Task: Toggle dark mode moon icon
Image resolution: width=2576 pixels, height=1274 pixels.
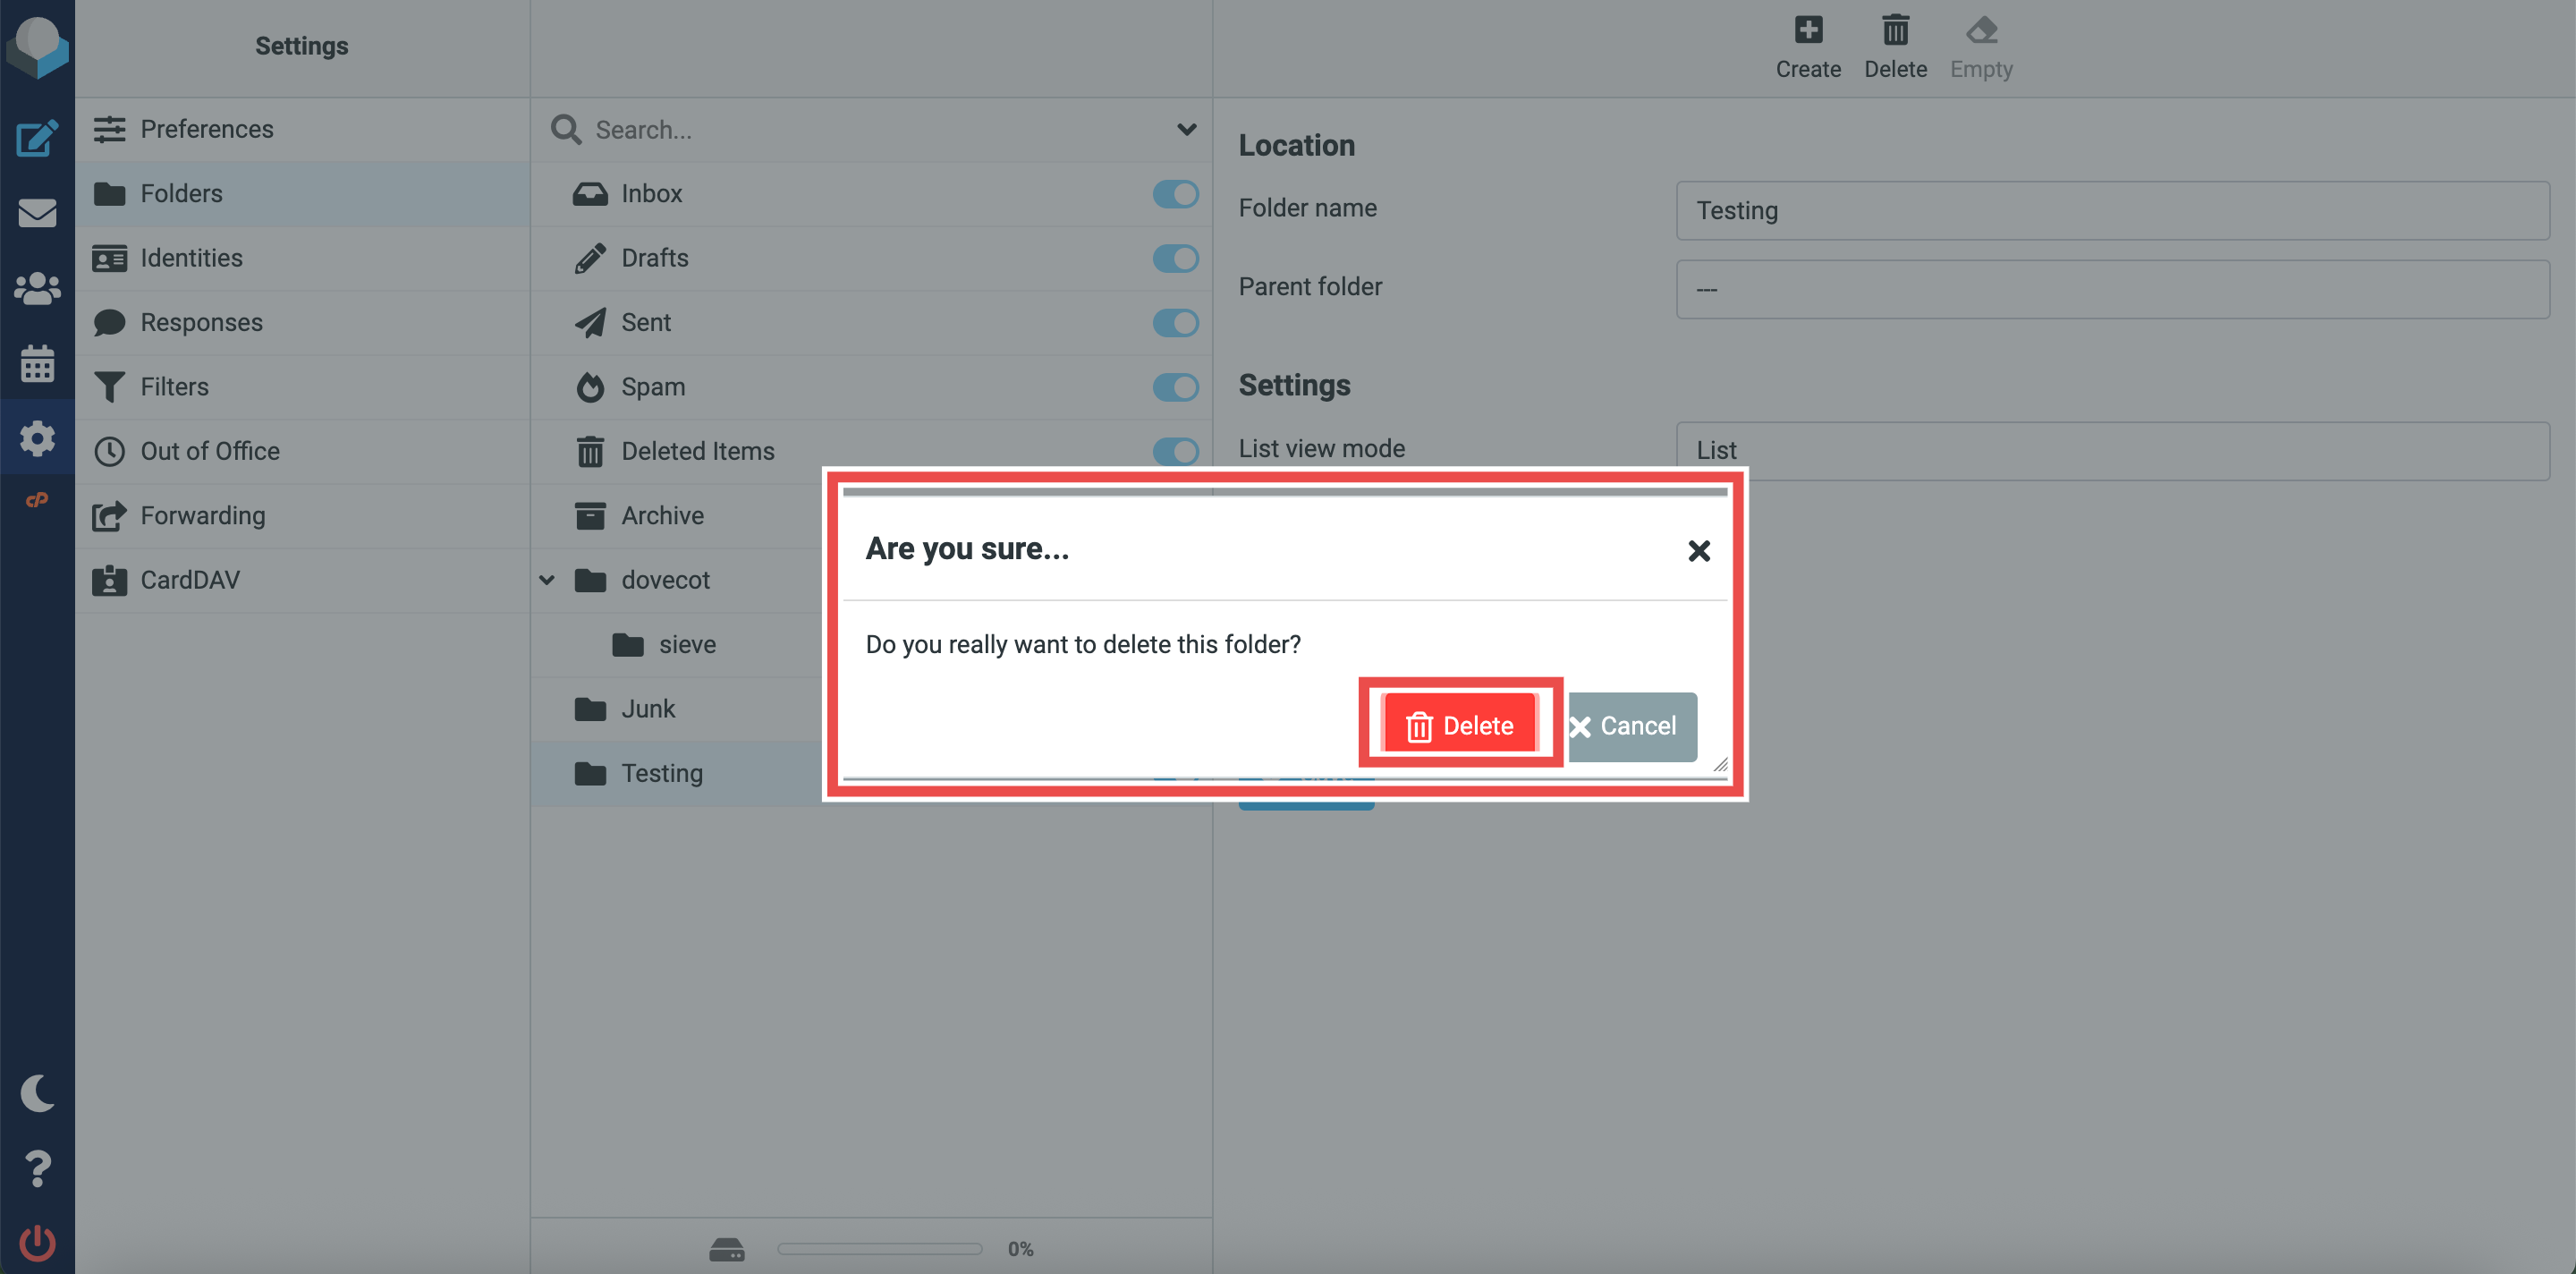Action: coord(37,1093)
